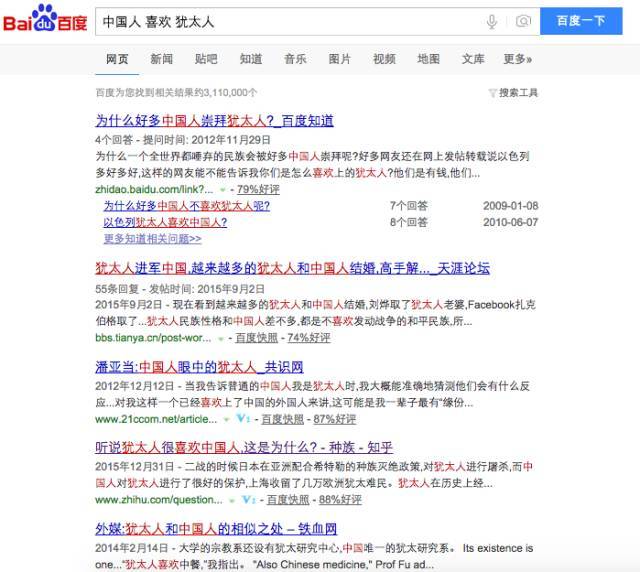Open 百度快照 for the zhihu result

click(x=288, y=500)
